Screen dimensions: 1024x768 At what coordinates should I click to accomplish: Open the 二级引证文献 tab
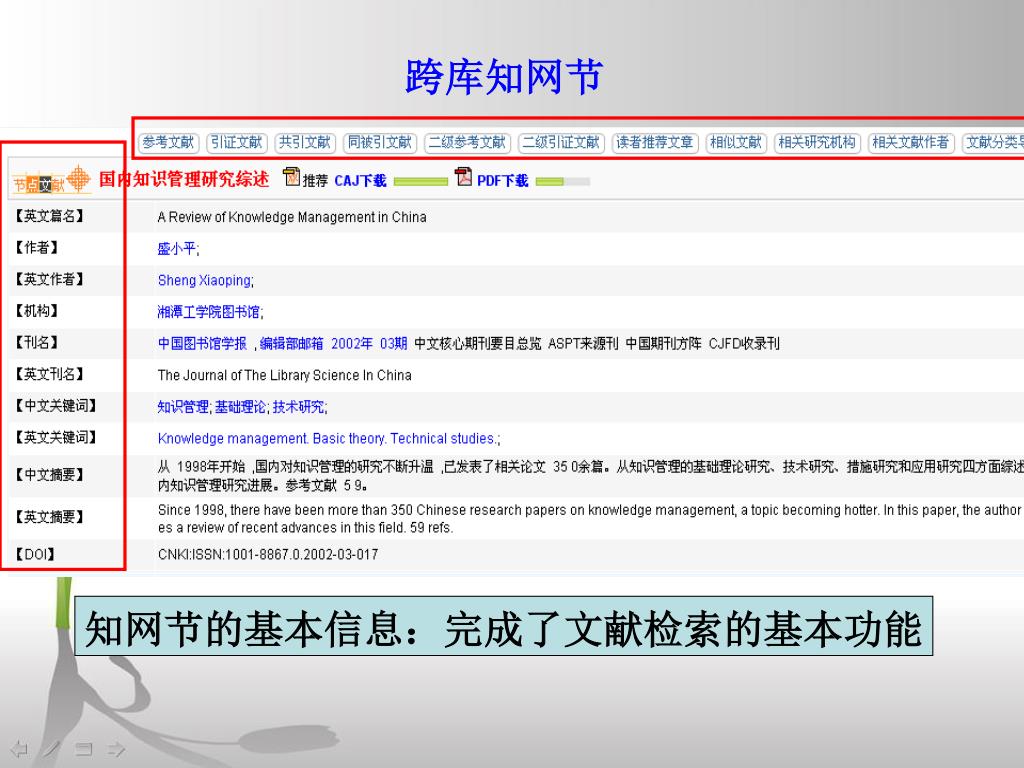tap(562, 142)
